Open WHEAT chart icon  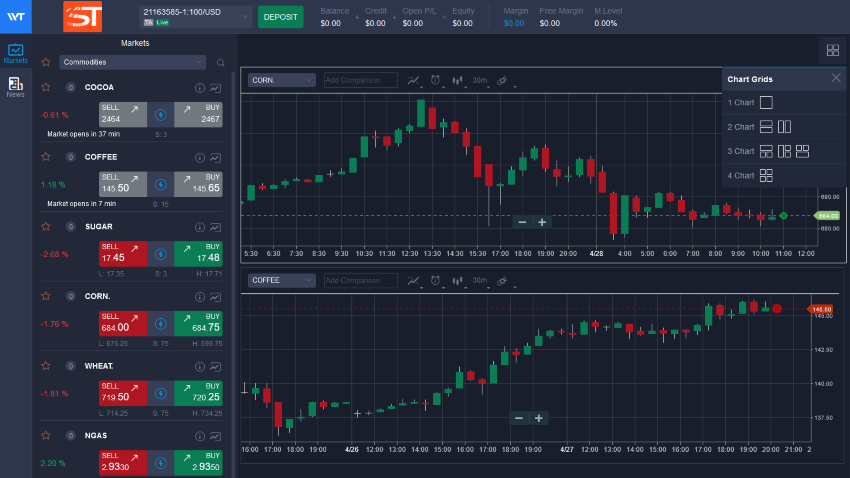(x=215, y=367)
